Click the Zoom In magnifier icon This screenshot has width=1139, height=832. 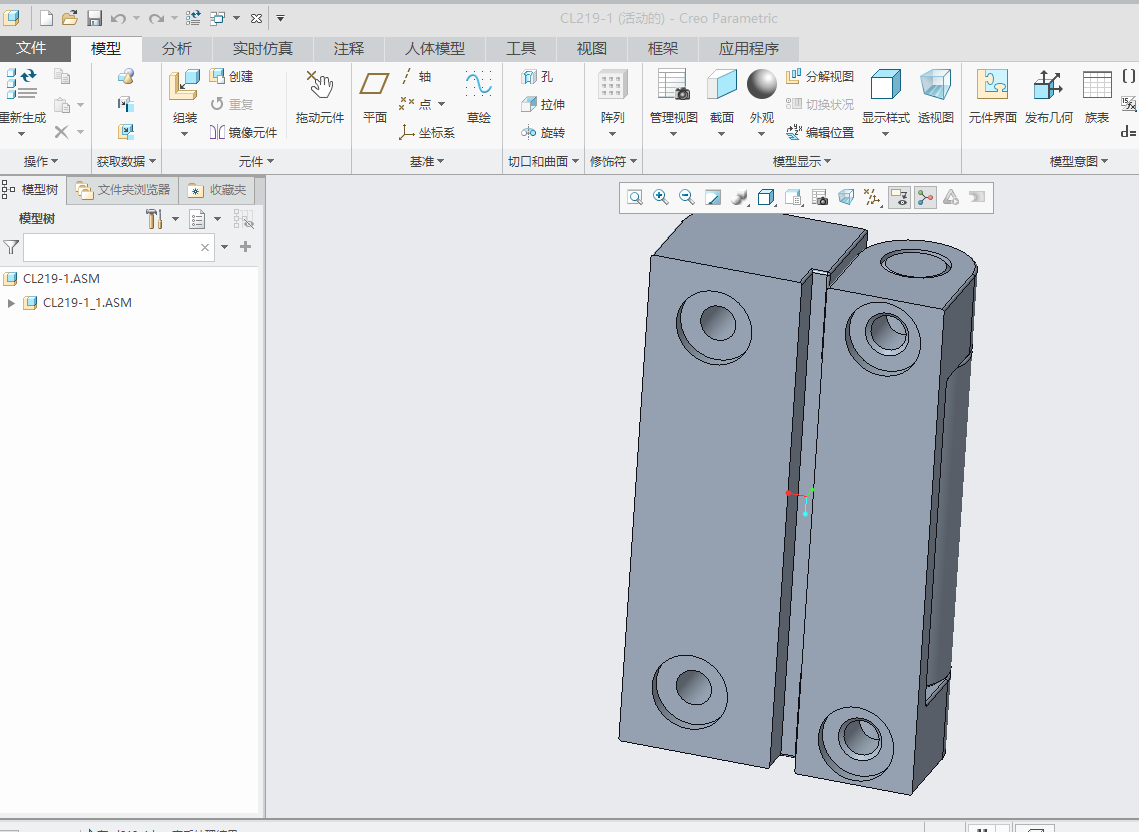click(x=661, y=198)
